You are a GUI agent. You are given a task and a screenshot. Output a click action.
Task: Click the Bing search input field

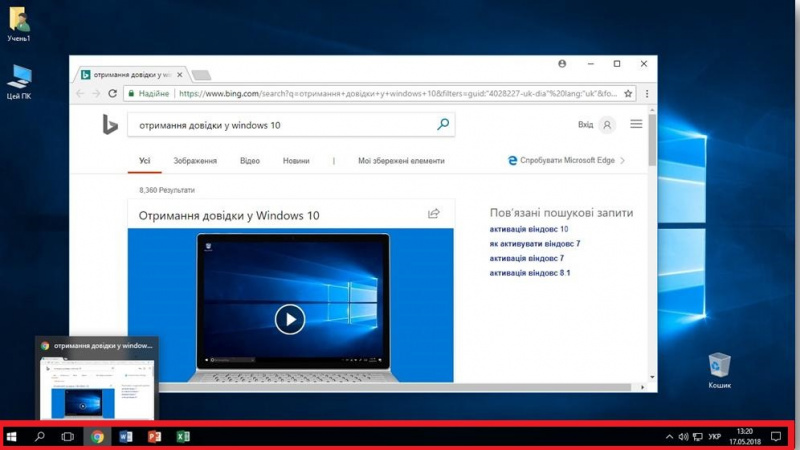click(285, 125)
